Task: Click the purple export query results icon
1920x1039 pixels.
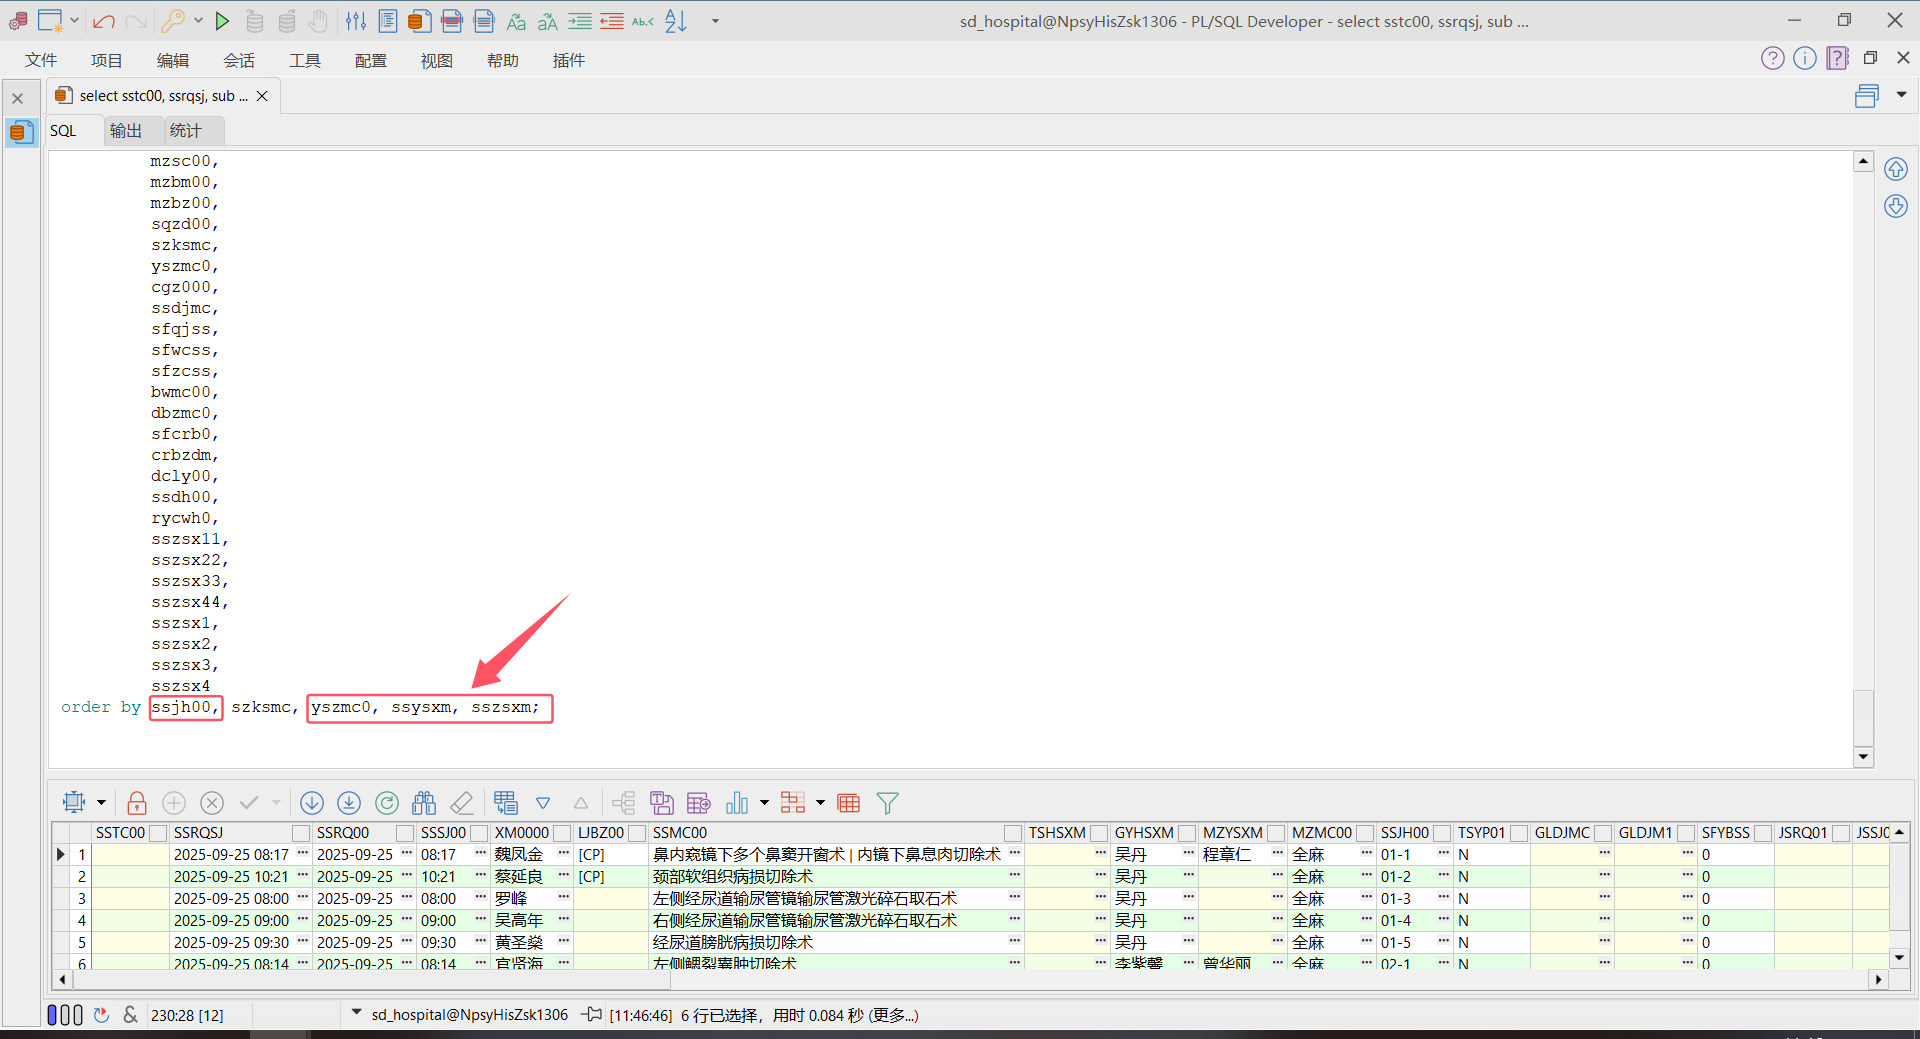Action: (699, 803)
